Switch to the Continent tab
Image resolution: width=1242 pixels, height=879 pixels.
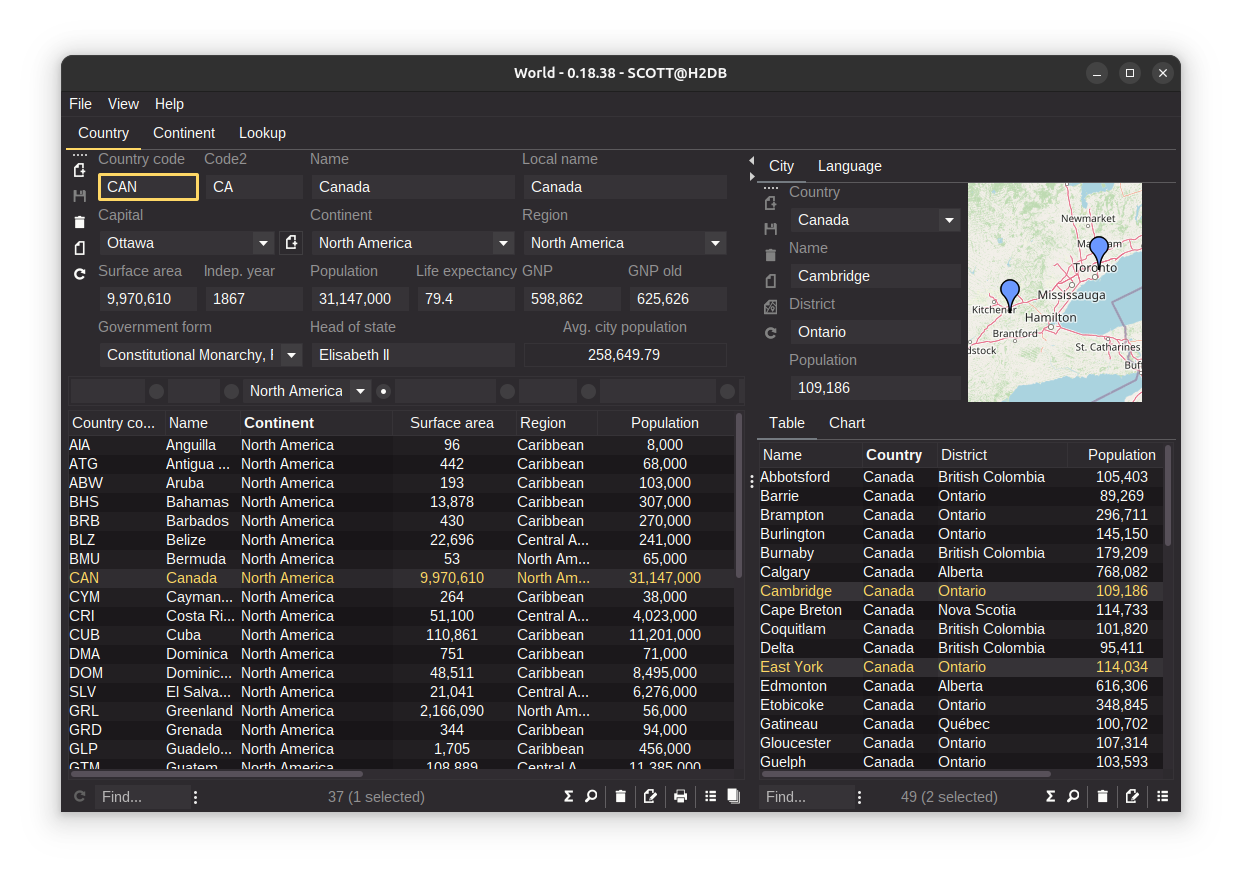[x=184, y=133]
